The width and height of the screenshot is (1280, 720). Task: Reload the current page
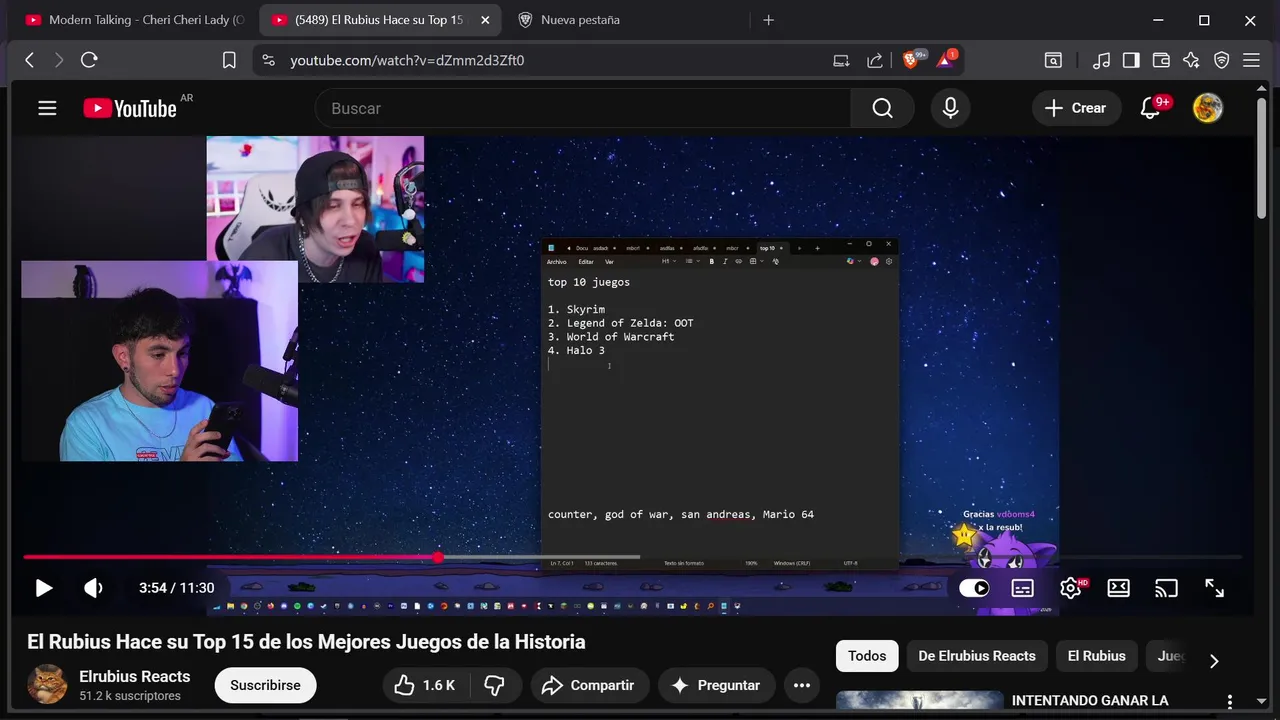click(x=89, y=60)
